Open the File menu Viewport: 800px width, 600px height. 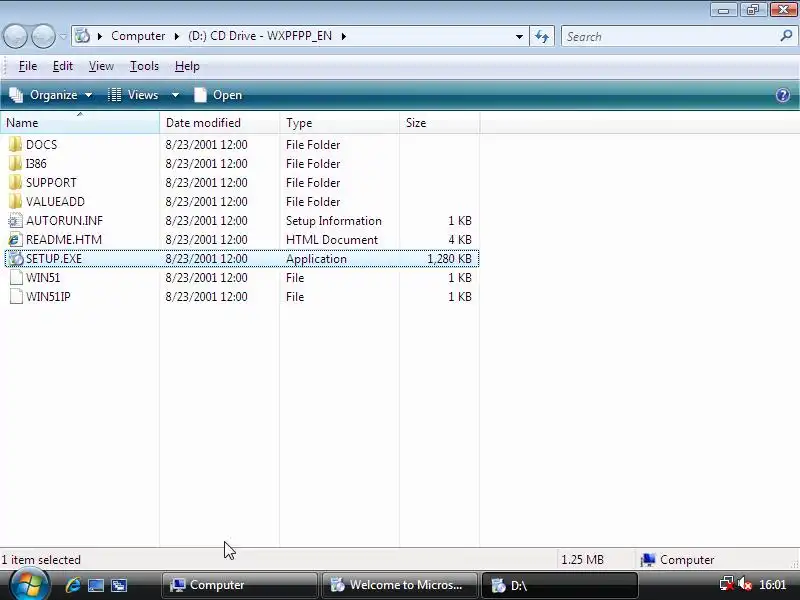pyautogui.click(x=28, y=66)
